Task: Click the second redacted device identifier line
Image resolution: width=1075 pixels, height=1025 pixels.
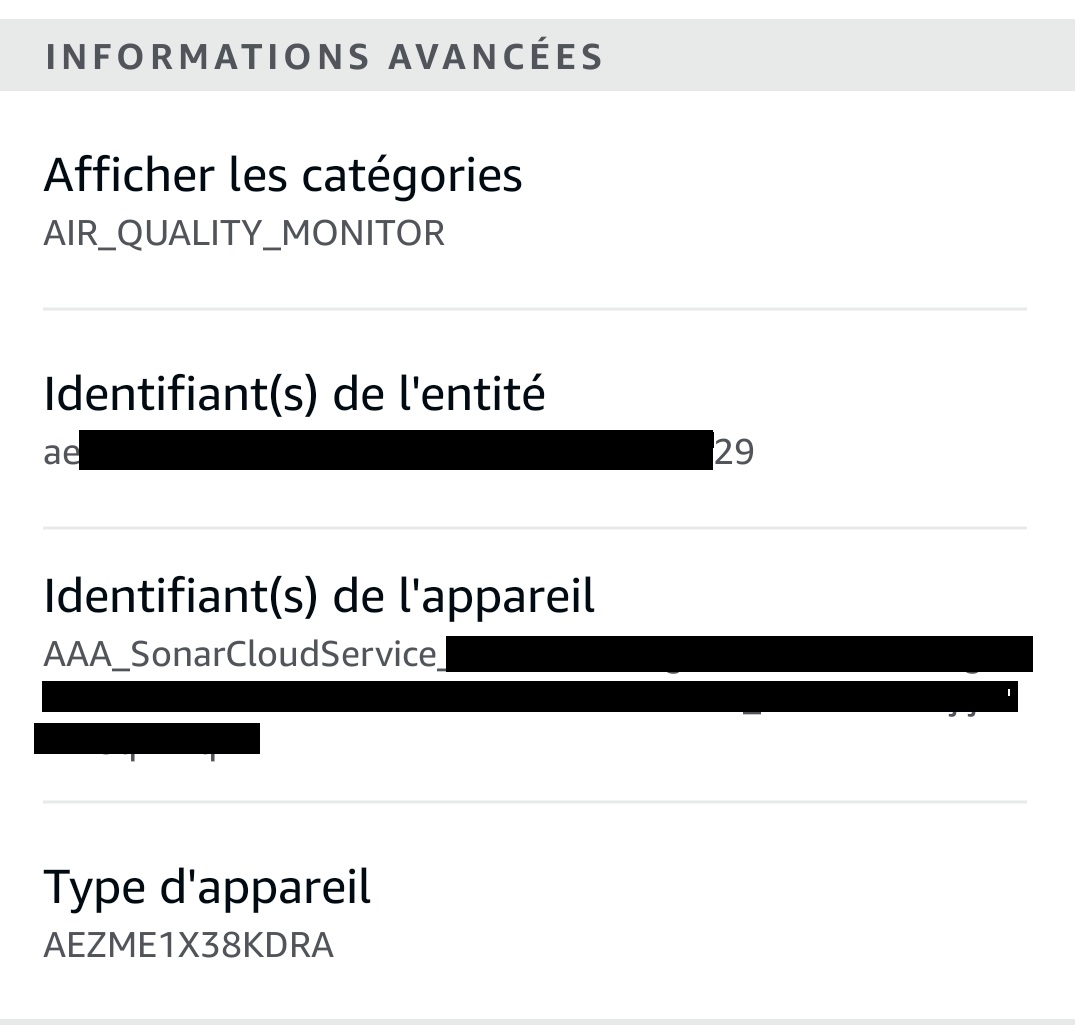Action: [529, 696]
